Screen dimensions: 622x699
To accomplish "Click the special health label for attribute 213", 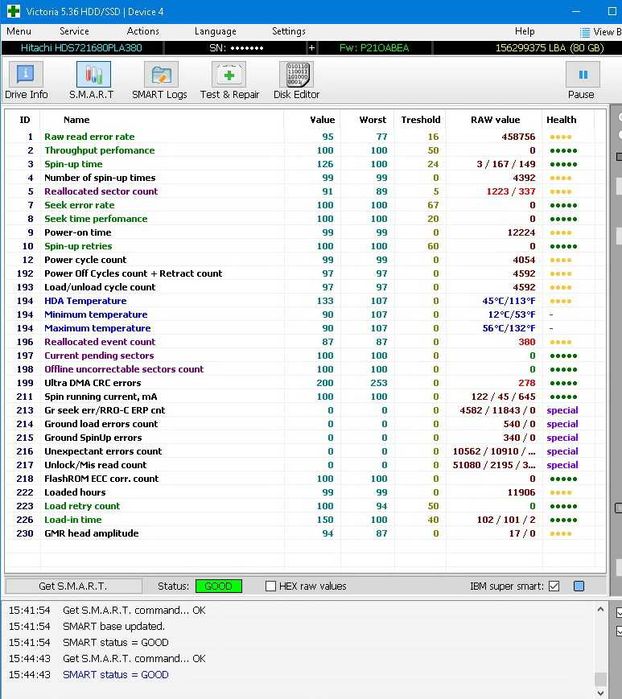I will pyautogui.click(x=562, y=410).
